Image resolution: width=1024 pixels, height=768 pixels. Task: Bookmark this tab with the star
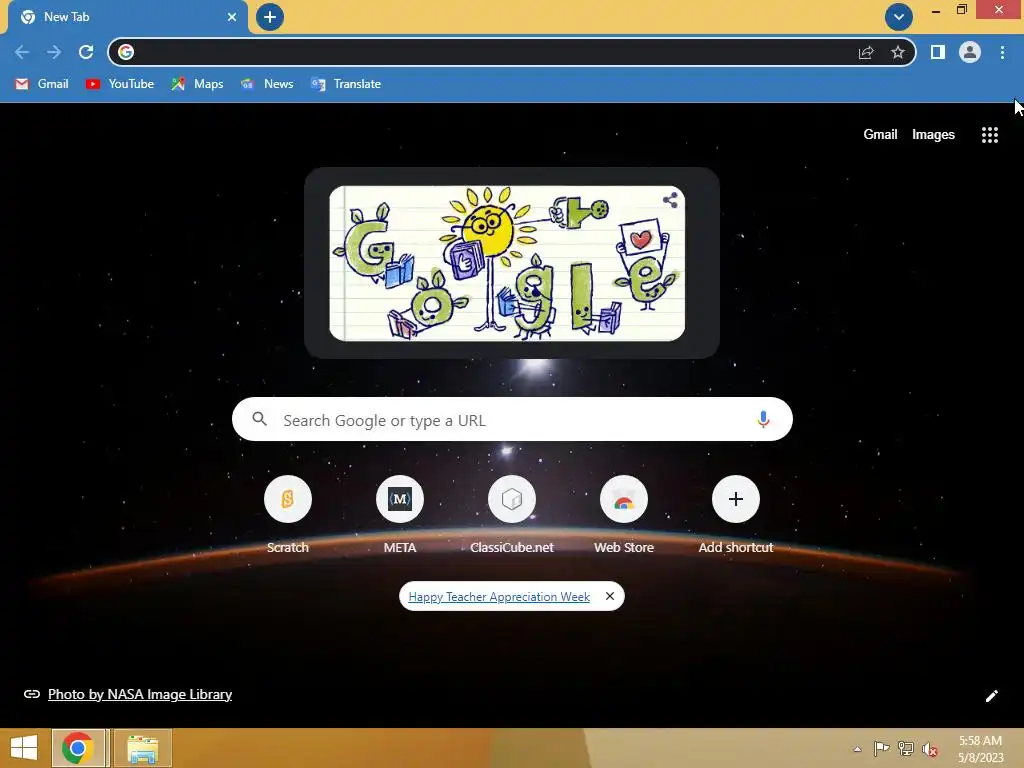pyautogui.click(x=898, y=52)
